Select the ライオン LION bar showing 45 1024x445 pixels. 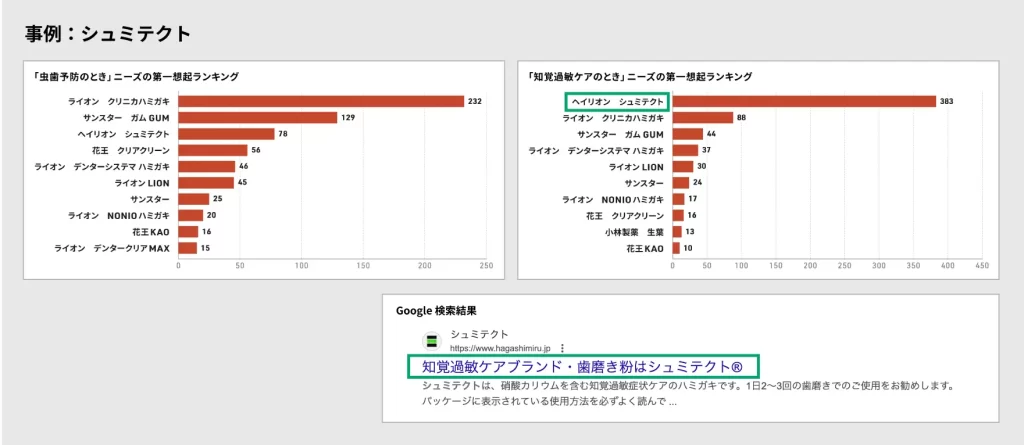(206, 183)
